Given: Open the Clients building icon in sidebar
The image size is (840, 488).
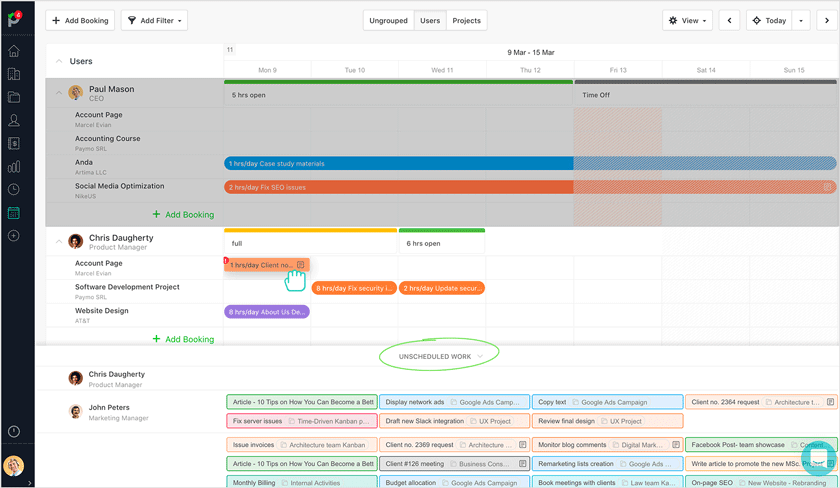Looking at the screenshot, I should point(14,74).
